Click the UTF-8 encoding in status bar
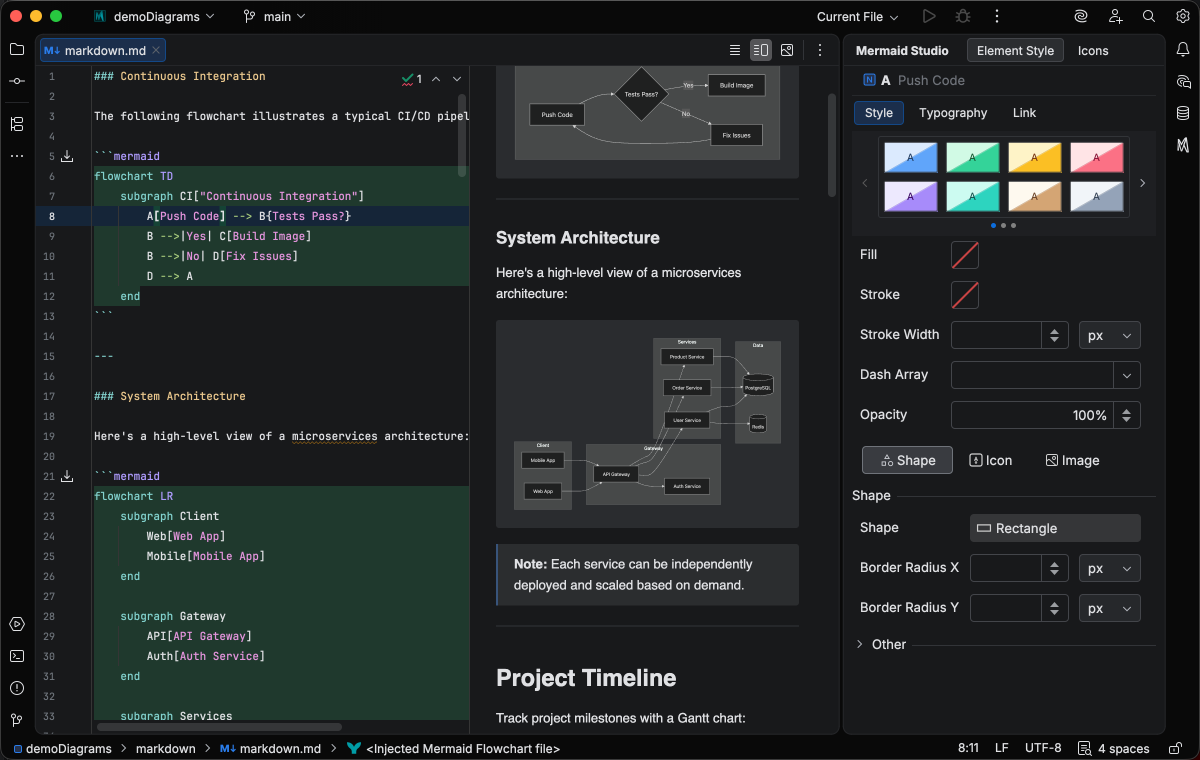Viewport: 1200px width, 760px height. pyautogui.click(x=1043, y=748)
